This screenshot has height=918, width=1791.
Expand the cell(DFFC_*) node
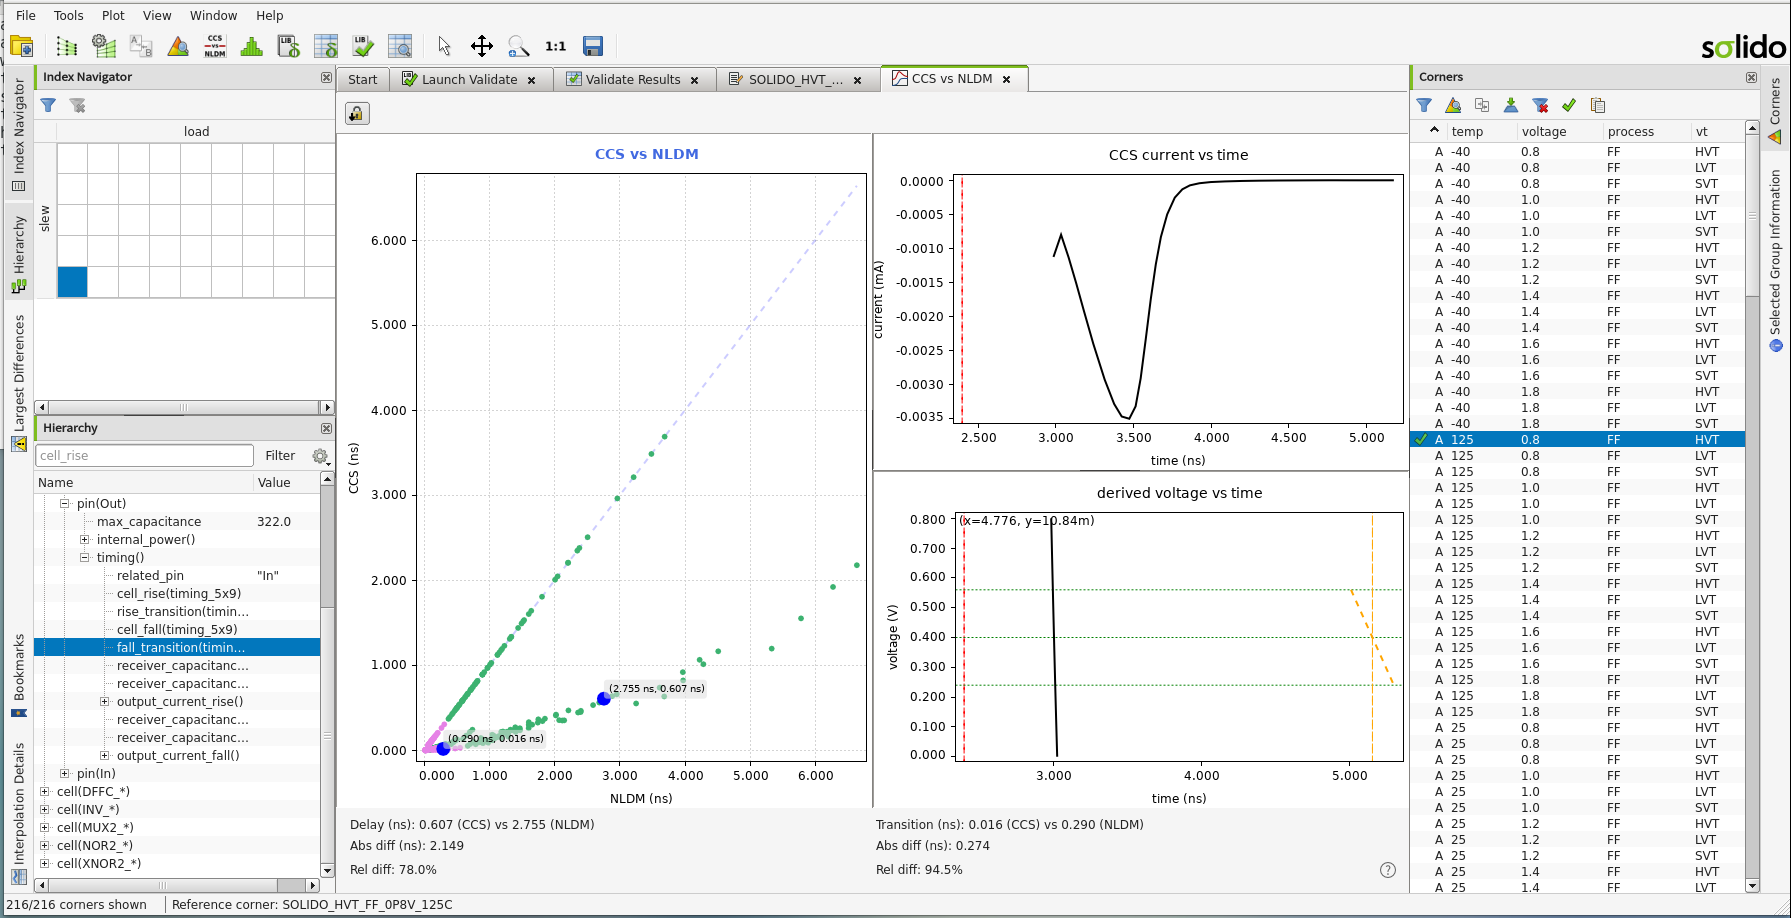(45, 792)
